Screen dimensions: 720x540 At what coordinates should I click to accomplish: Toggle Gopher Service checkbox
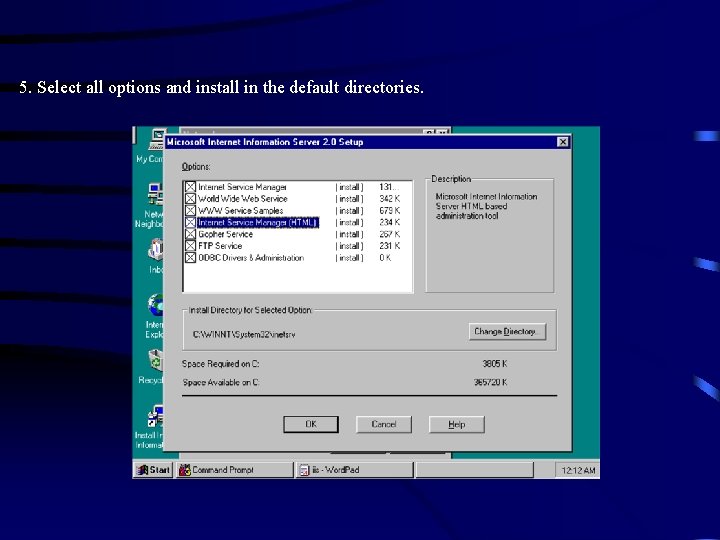pos(190,234)
